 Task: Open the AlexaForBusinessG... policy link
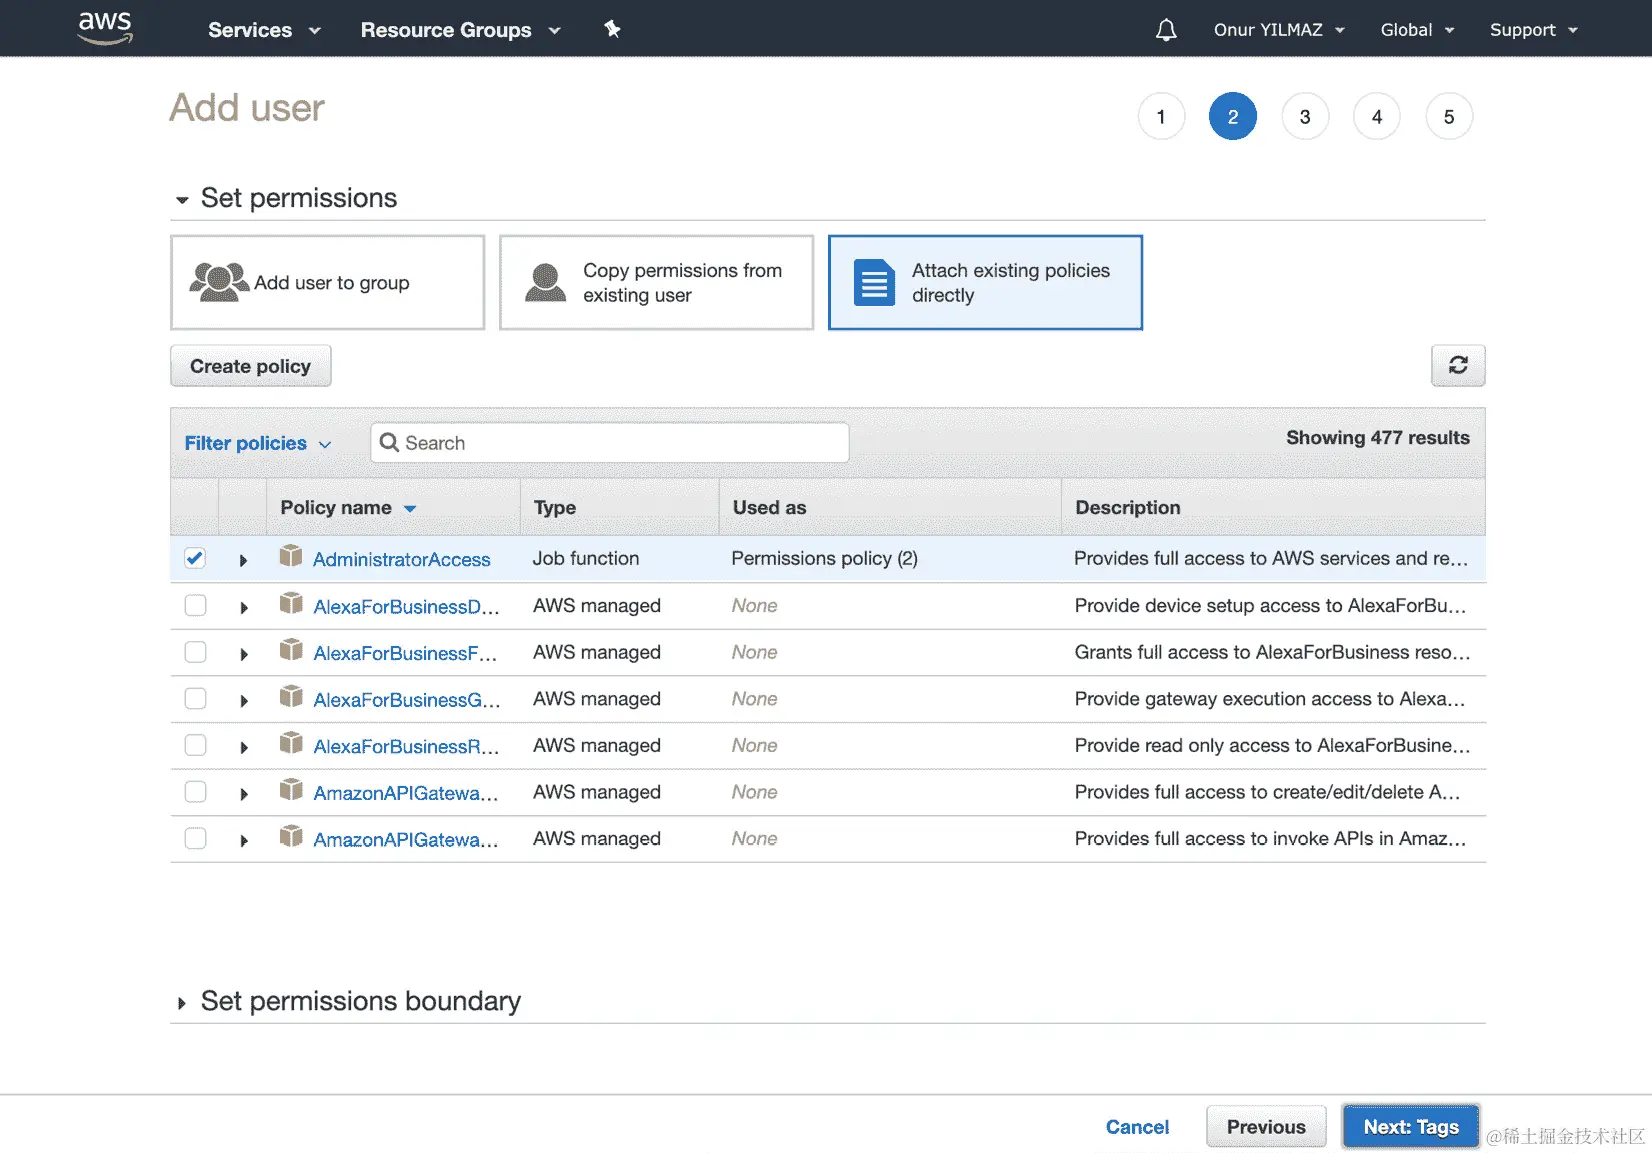click(x=406, y=699)
